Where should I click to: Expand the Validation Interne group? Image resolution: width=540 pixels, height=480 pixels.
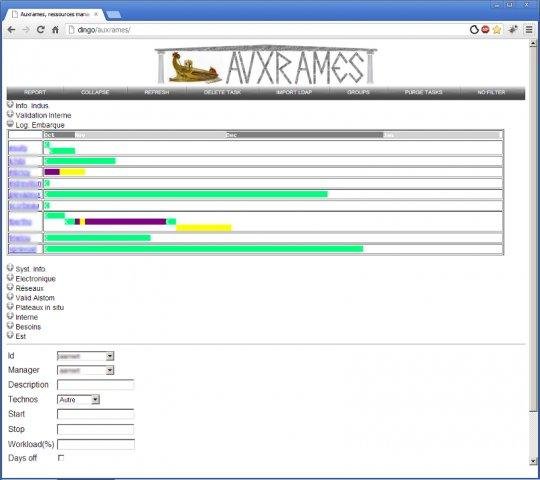click(x=10, y=114)
